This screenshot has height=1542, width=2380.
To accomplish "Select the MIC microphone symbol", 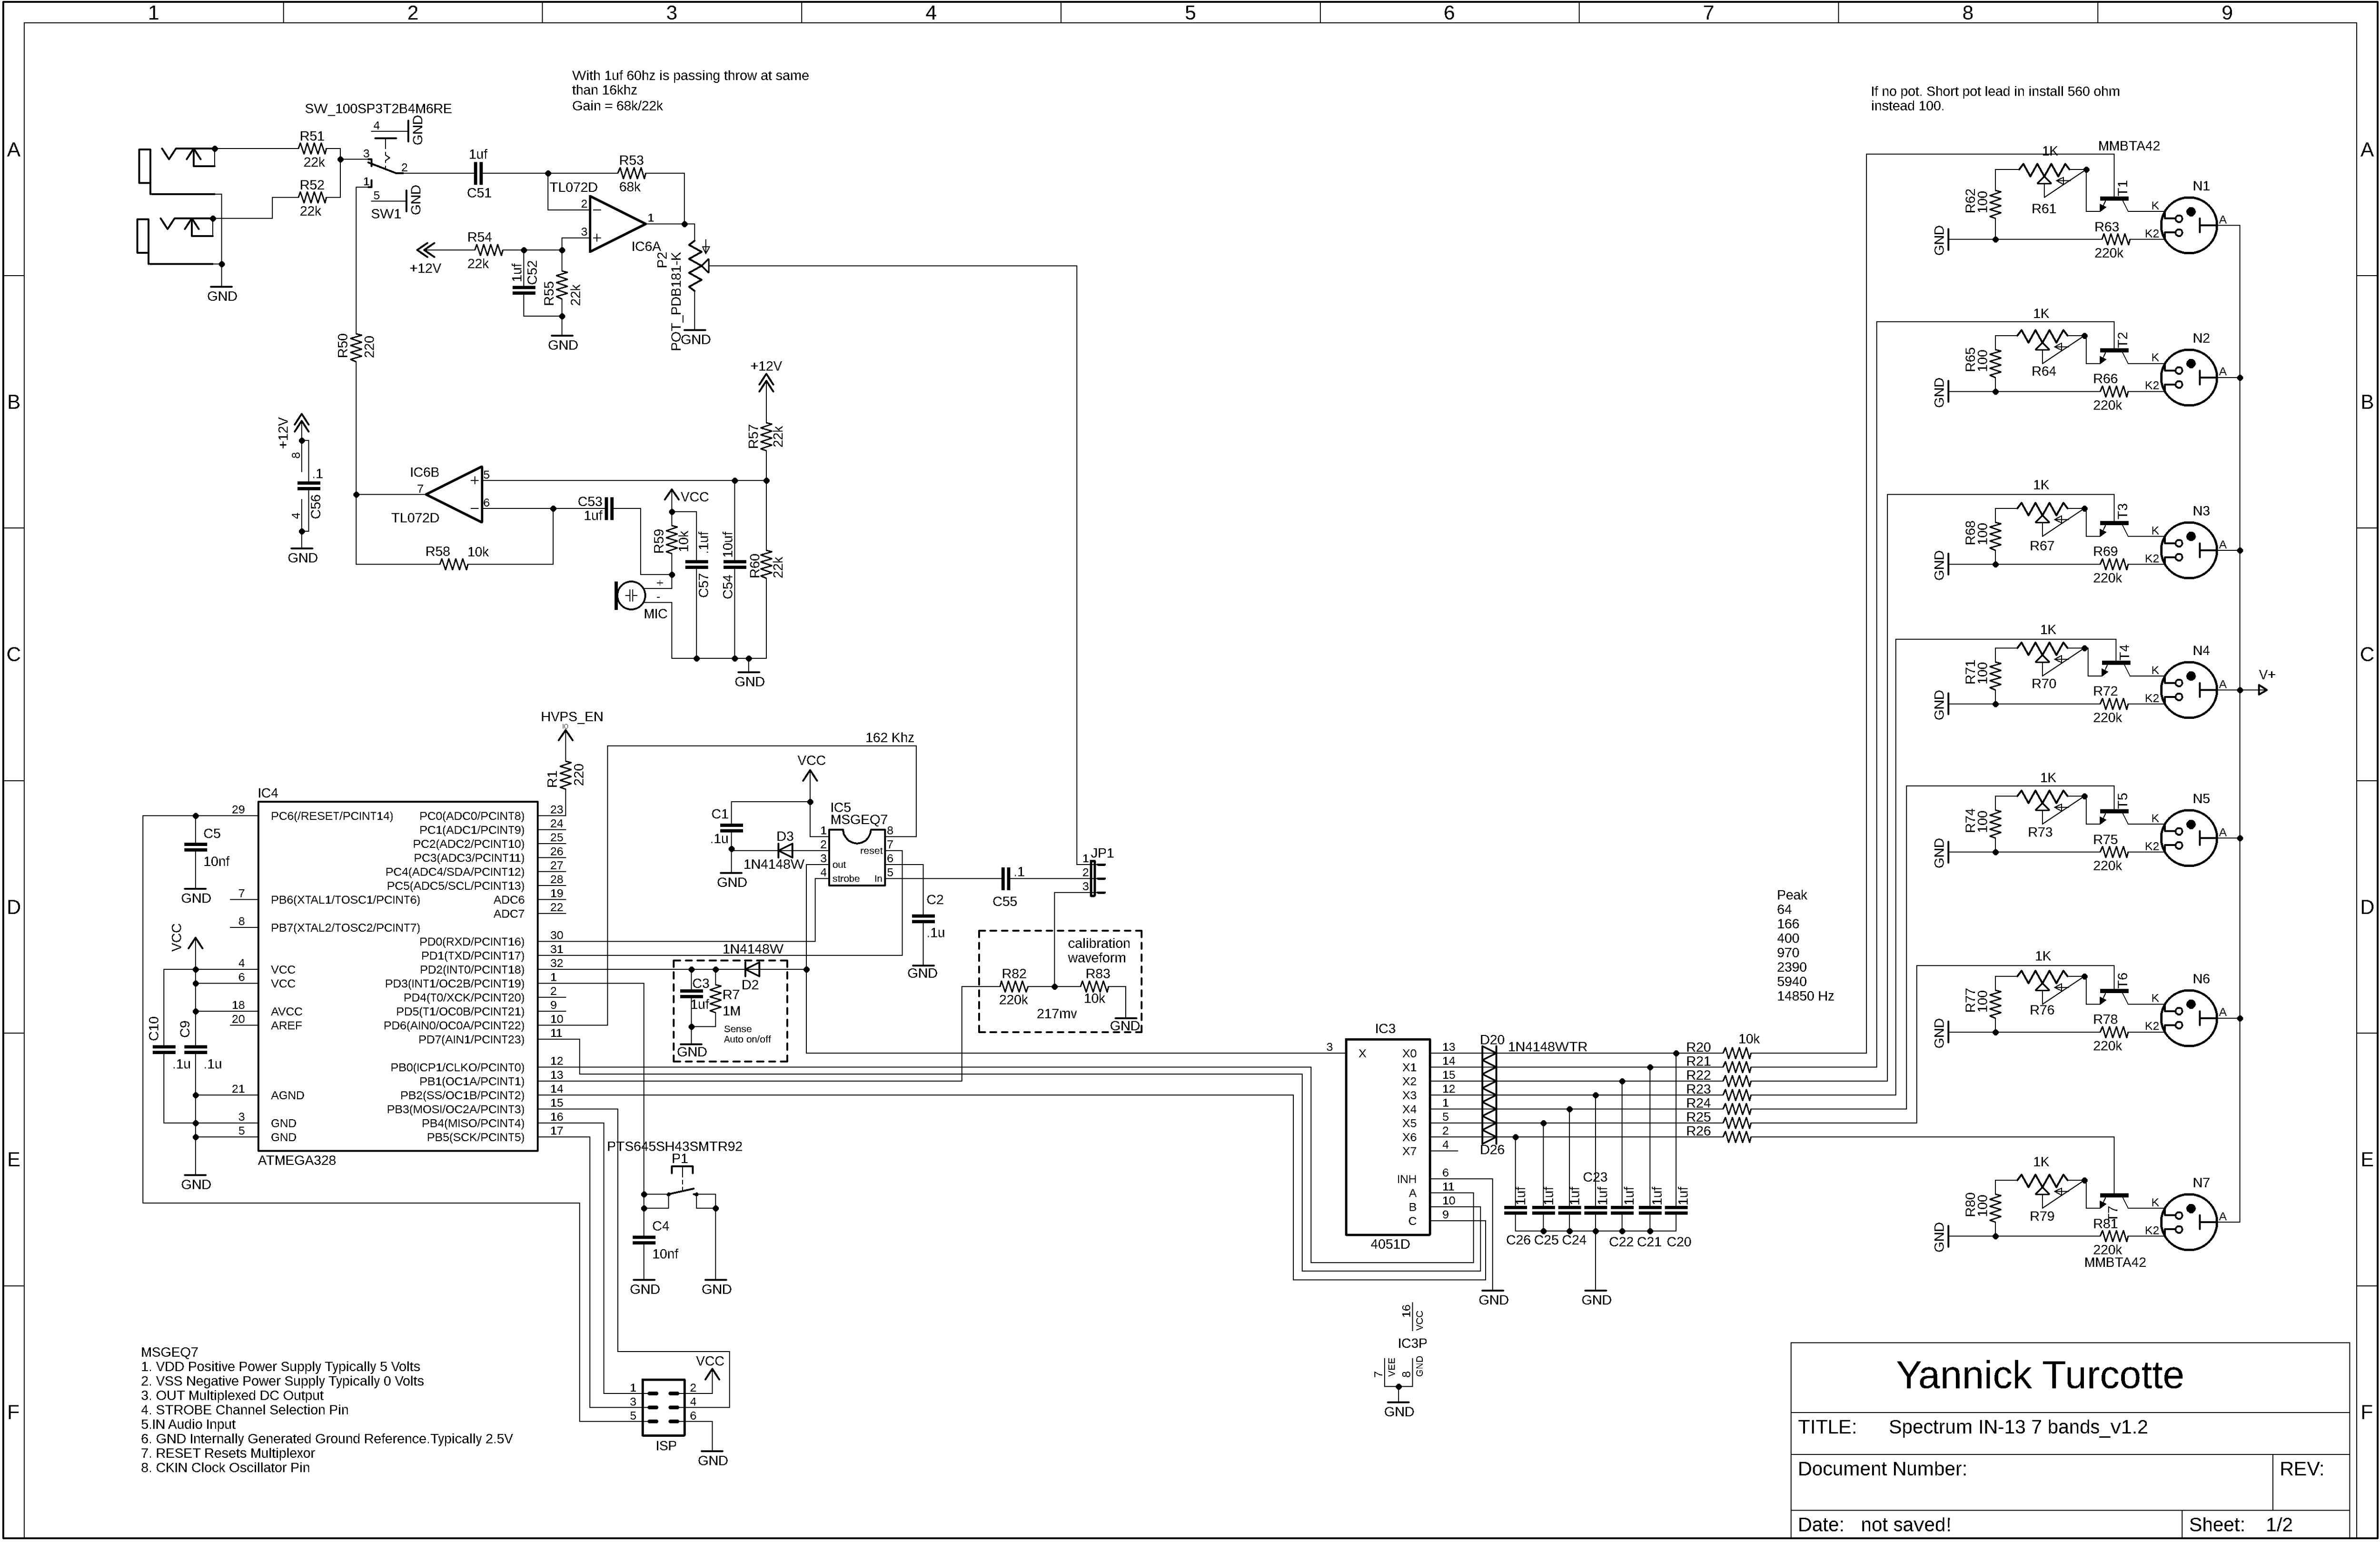I will click(631, 596).
